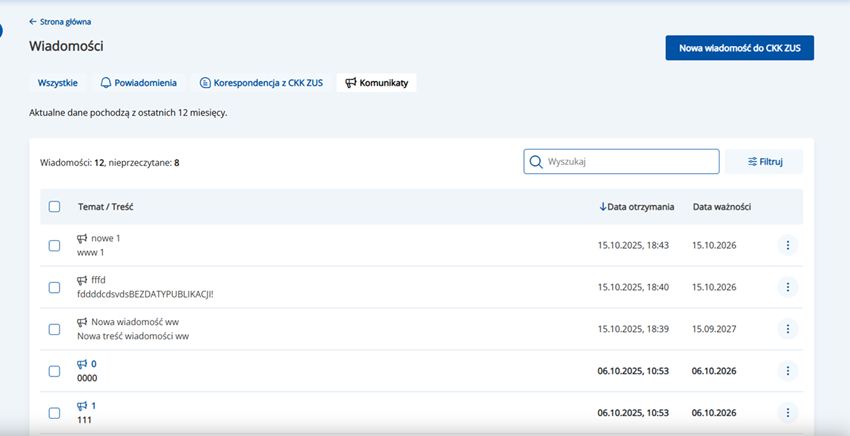Switch to Korespondencja z CKK ZUS tab
The width and height of the screenshot is (850, 436).
pos(260,83)
